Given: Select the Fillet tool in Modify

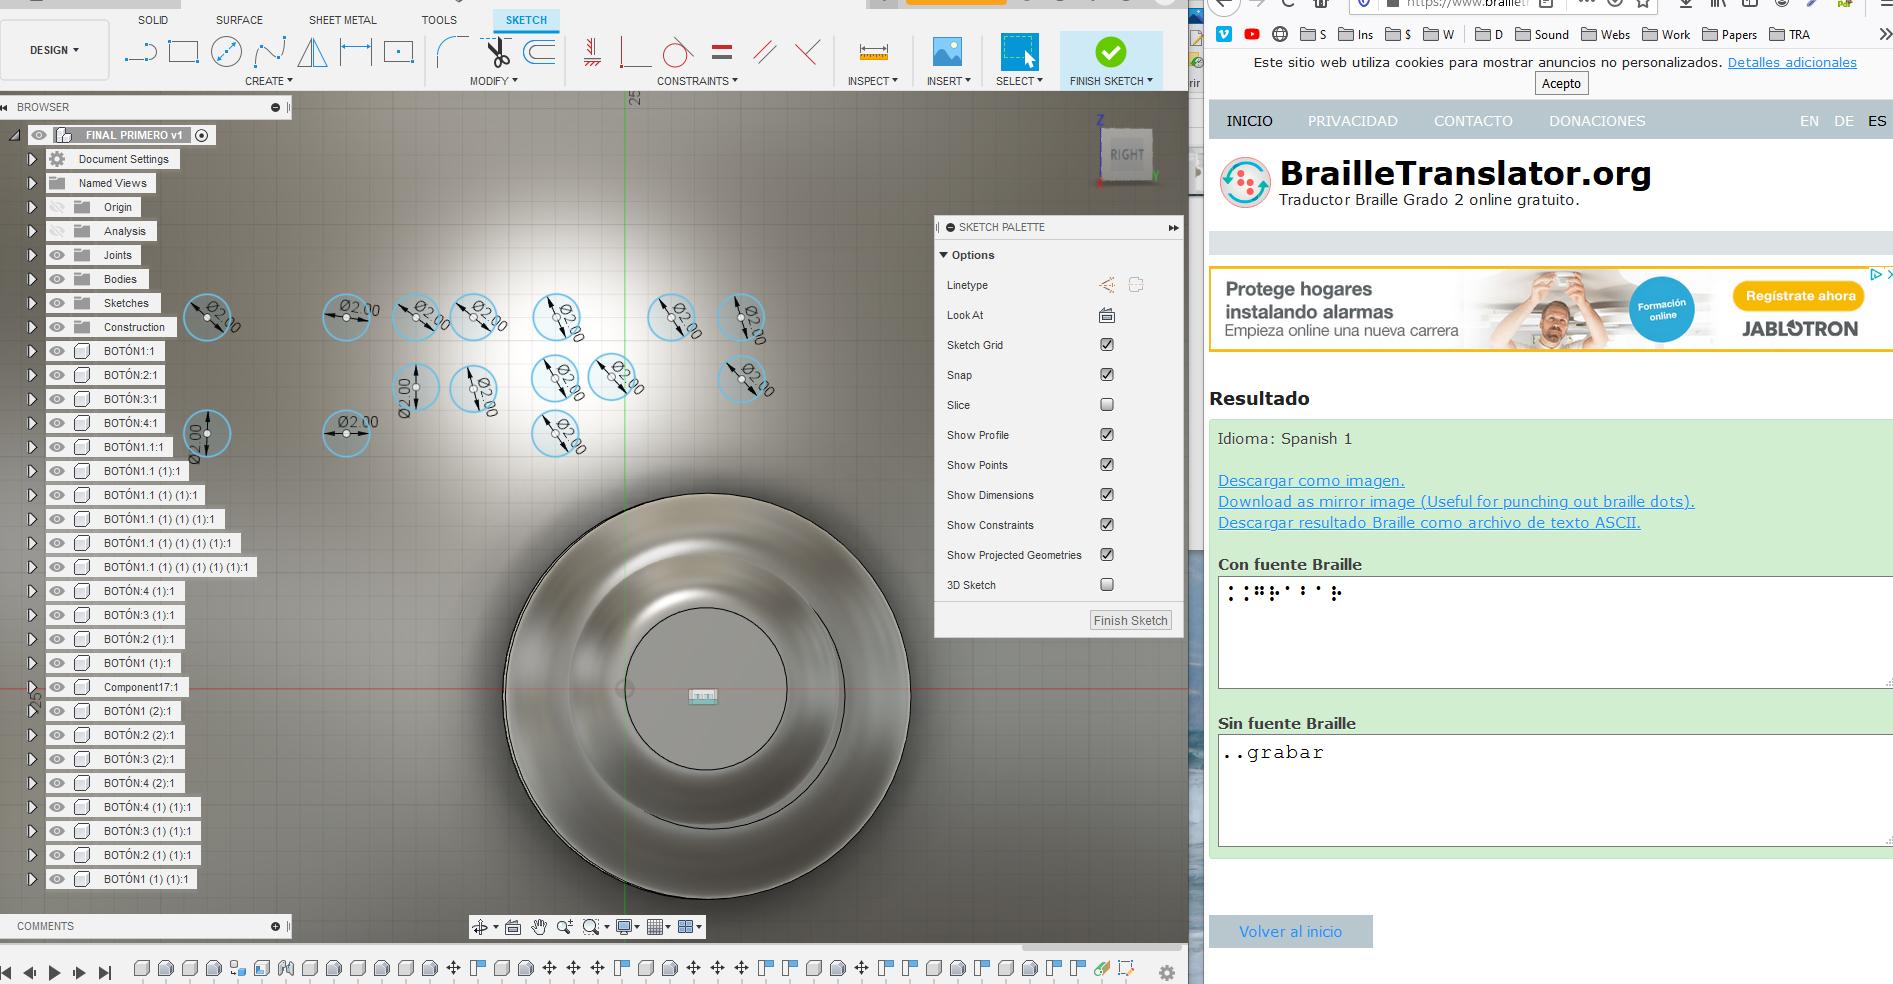Looking at the screenshot, I should 452,52.
